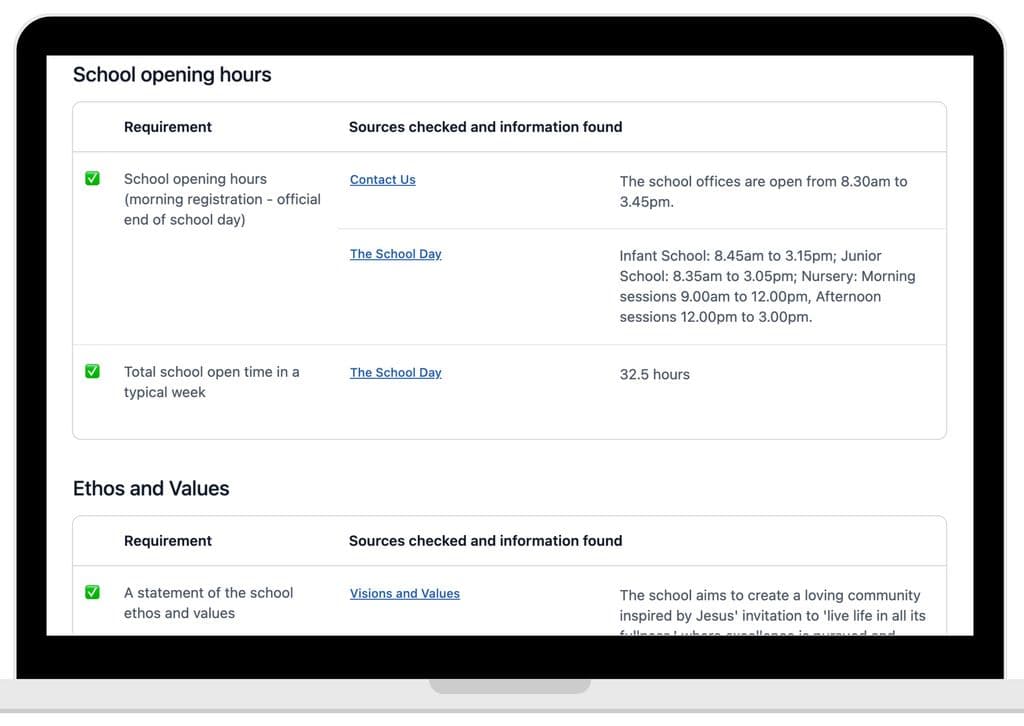This screenshot has height=726, width=1024.
Task: Select the 'Infant School: 8.45am to 3.15pm' text
Action: (x=728, y=256)
